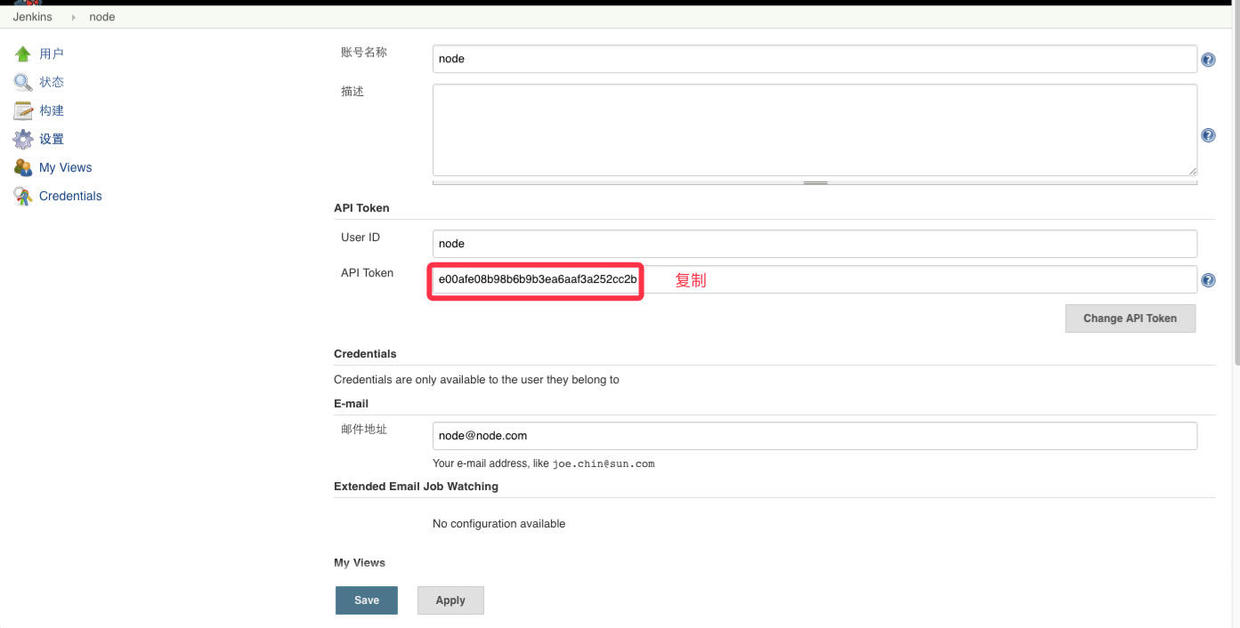This screenshot has width=1240, height=628.
Task: Focus the 账号名称 input field
Action: coord(814,59)
